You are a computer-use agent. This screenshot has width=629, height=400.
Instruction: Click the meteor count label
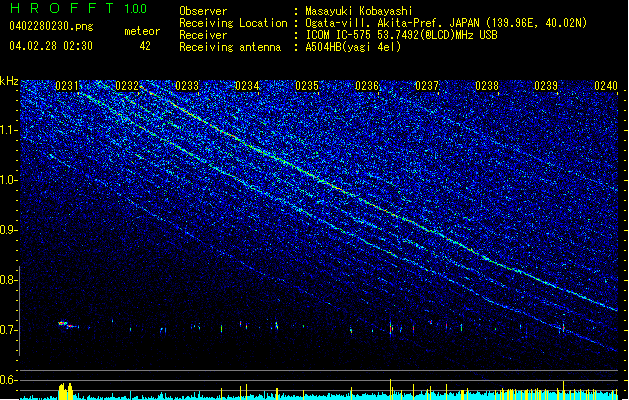click(142, 31)
